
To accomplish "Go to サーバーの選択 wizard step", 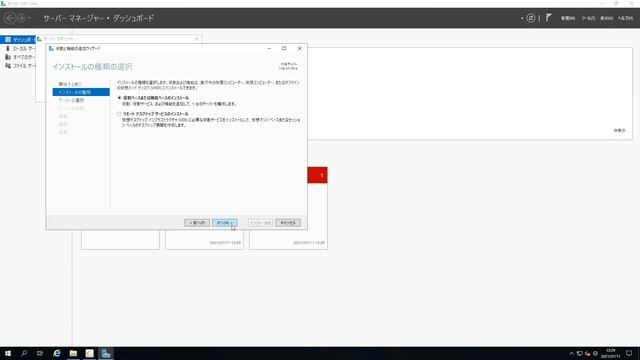I will pos(71,100).
